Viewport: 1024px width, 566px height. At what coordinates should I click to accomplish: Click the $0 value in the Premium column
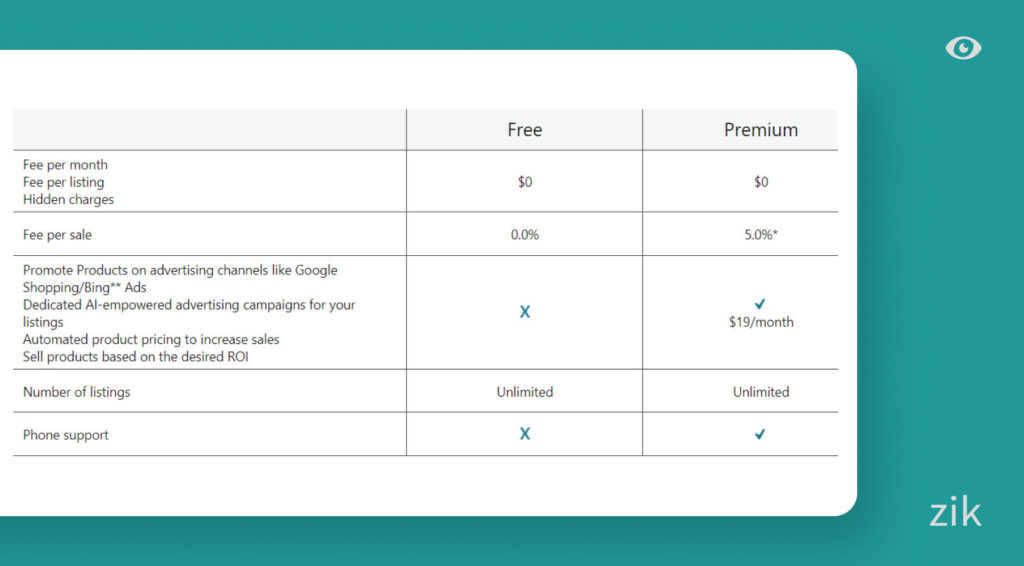761,182
